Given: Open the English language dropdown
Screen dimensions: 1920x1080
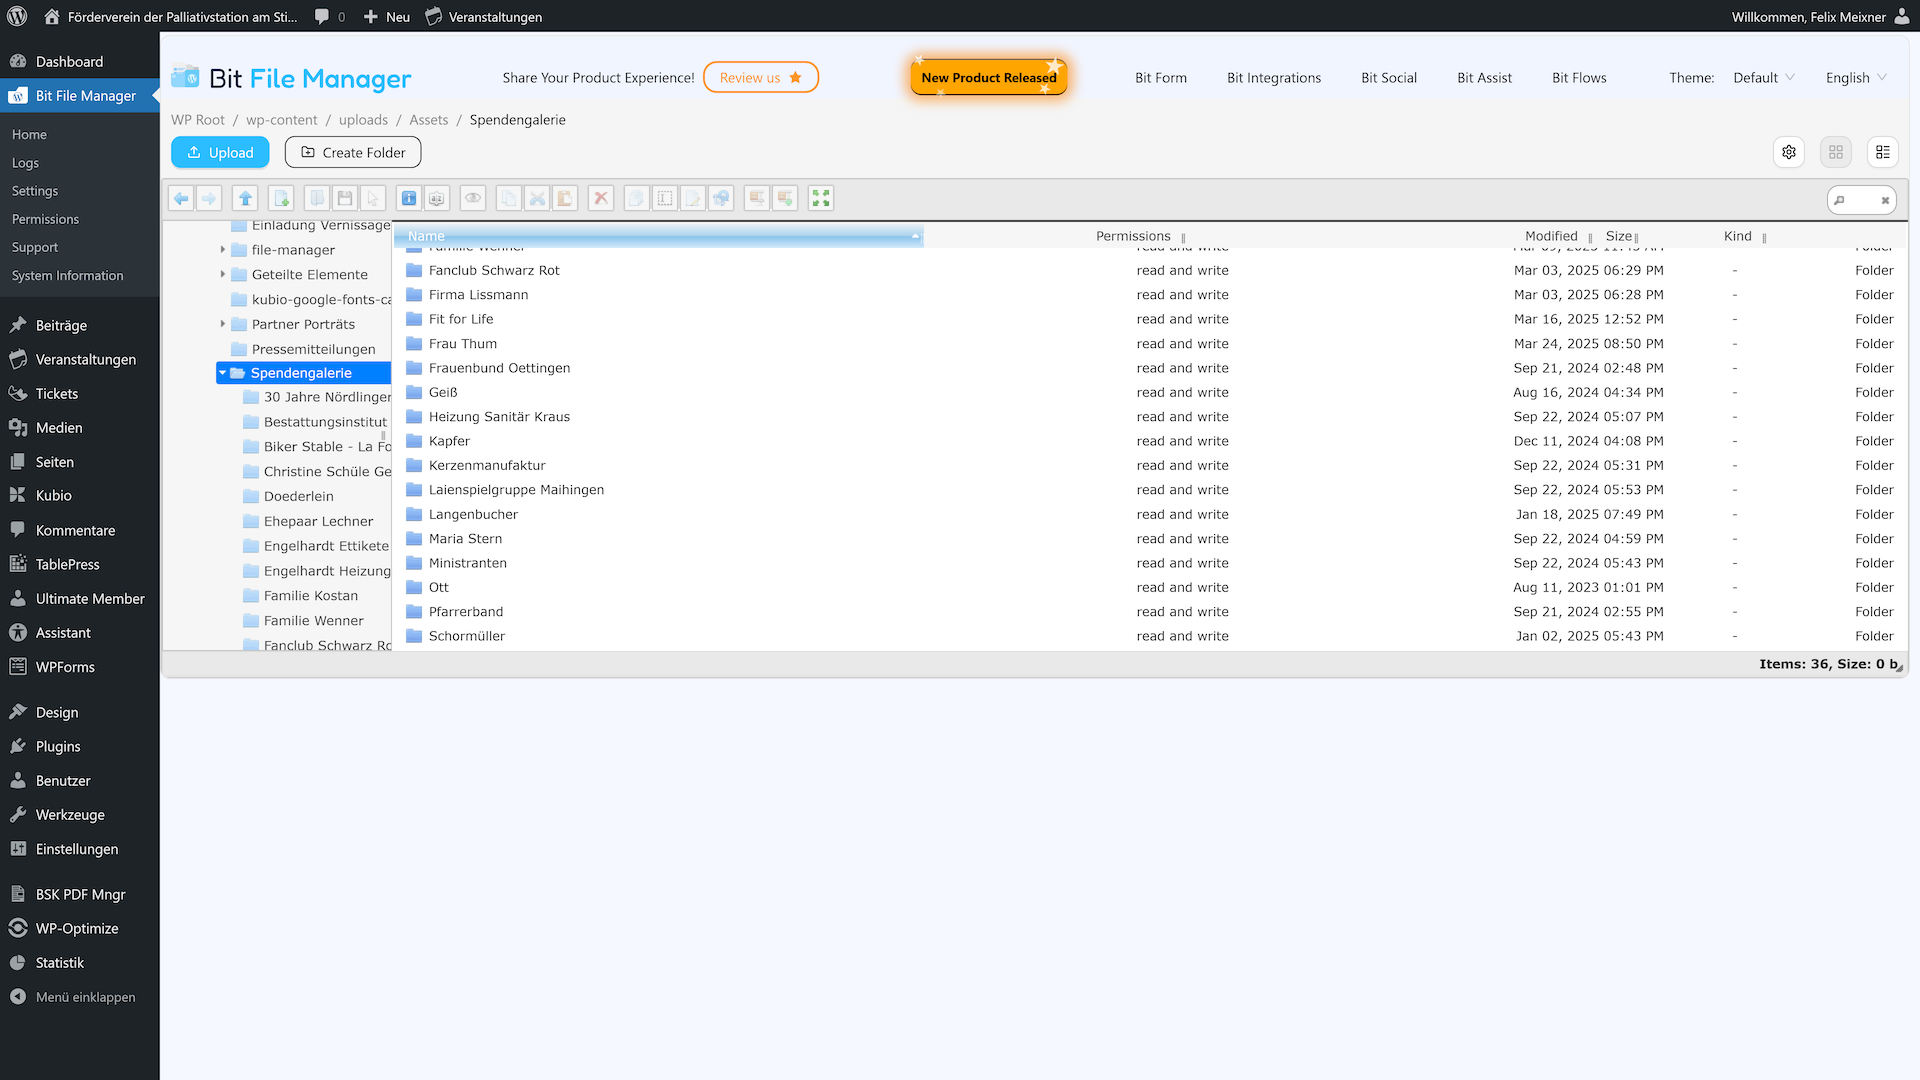Looking at the screenshot, I should (1856, 77).
